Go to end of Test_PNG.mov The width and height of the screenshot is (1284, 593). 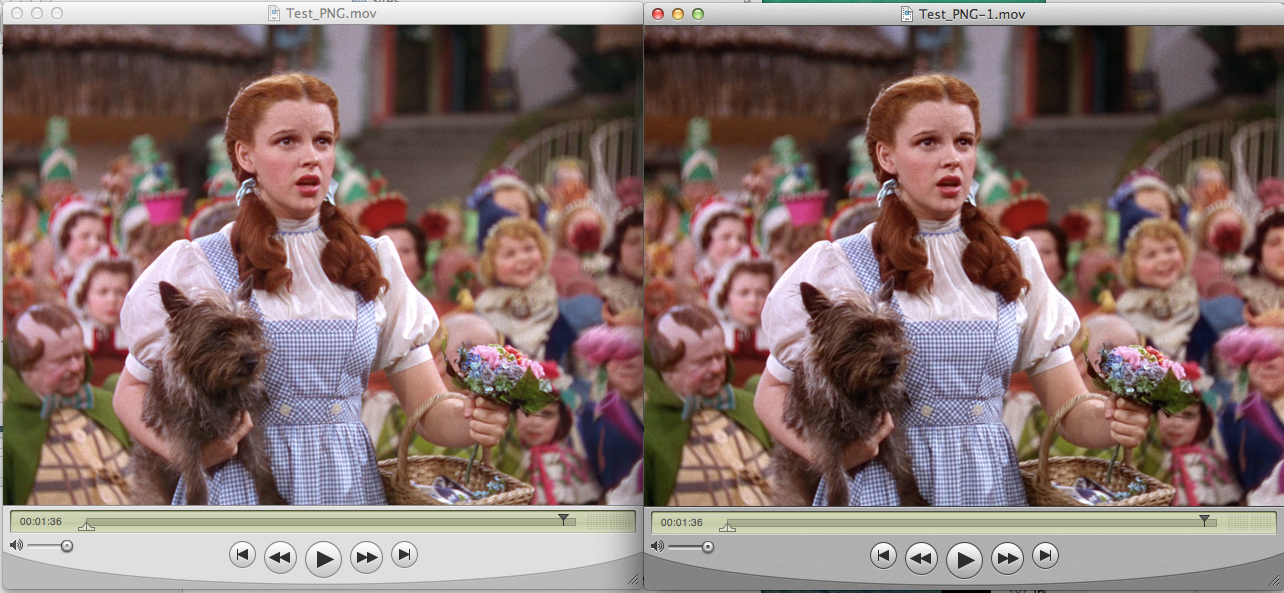(404, 554)
